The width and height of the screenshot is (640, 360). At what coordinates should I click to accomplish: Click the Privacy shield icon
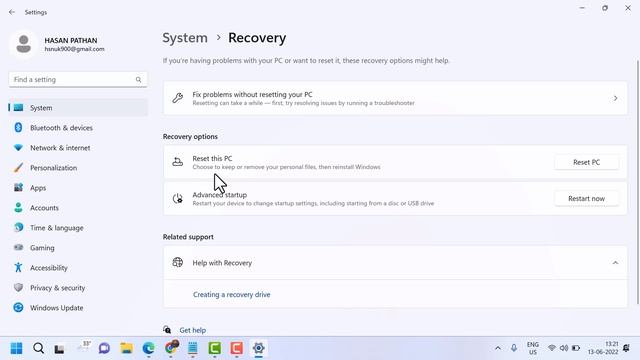pyautogui.click(x=18, y=287)
